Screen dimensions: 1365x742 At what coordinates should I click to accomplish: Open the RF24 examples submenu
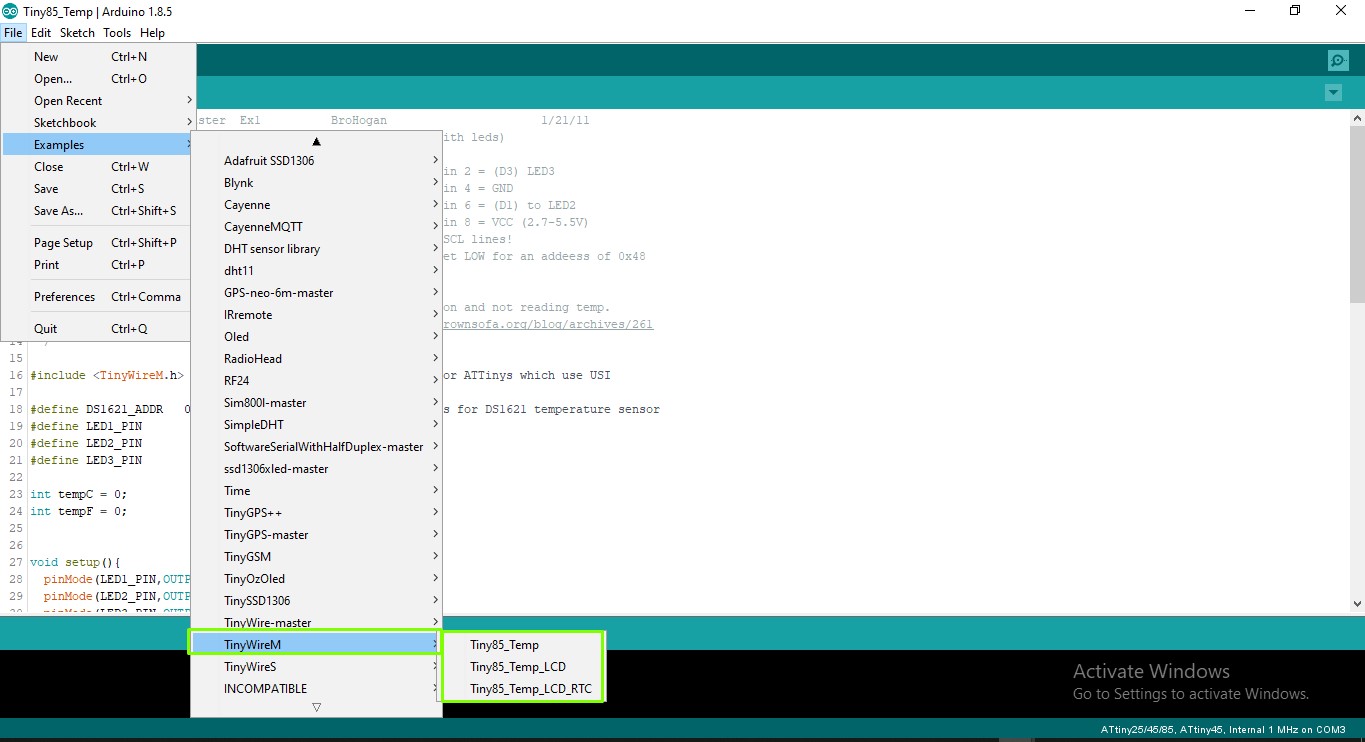[316, 381]
